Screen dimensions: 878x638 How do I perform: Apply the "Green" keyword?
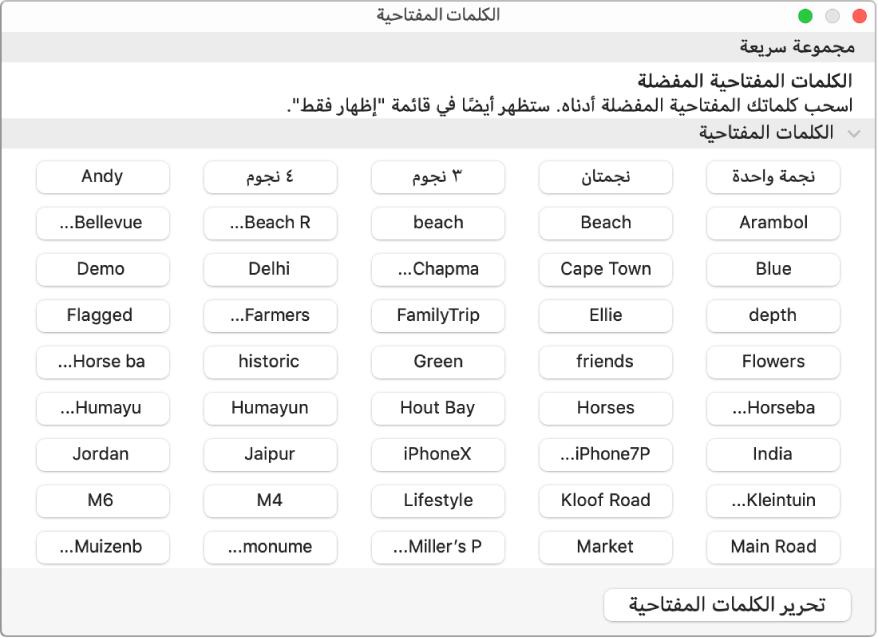pos(438,362)
